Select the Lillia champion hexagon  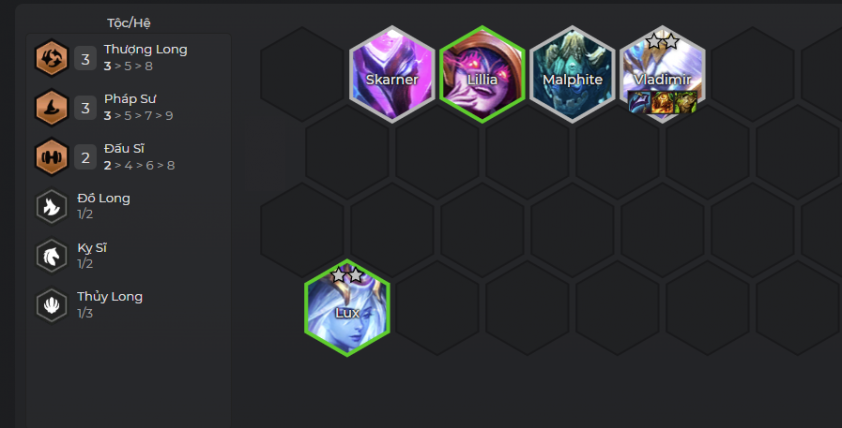[x=482, y=75]
